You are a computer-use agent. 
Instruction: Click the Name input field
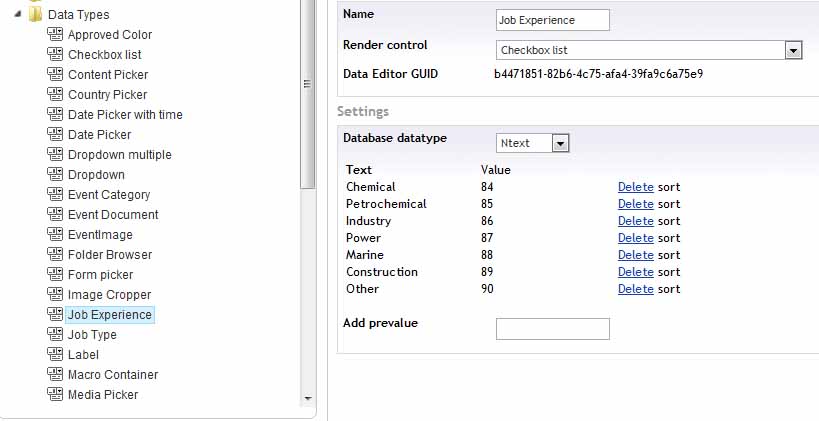pyautogui.click(x=552, y=20)
